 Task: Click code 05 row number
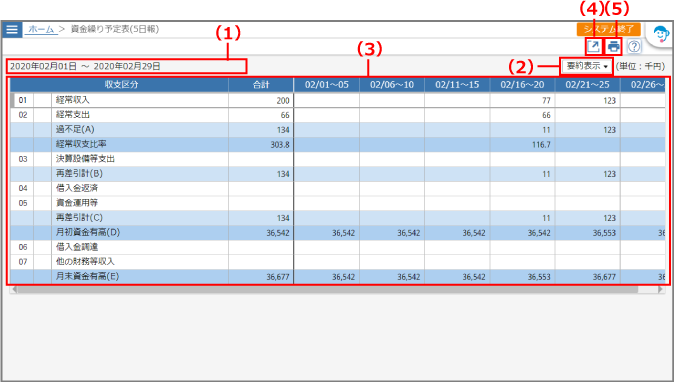(x=23, y=203)
